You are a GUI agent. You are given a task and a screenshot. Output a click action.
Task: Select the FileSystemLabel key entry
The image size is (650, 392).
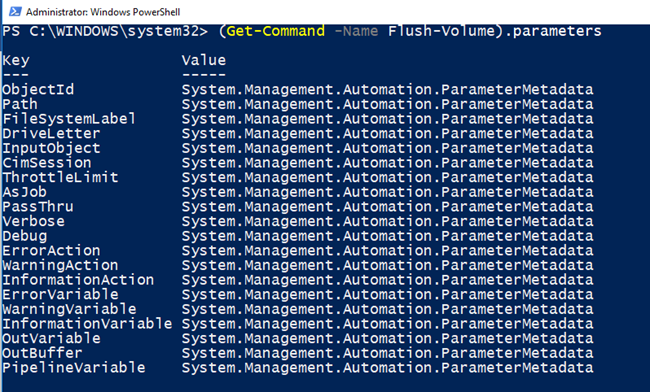pos(69,119)
